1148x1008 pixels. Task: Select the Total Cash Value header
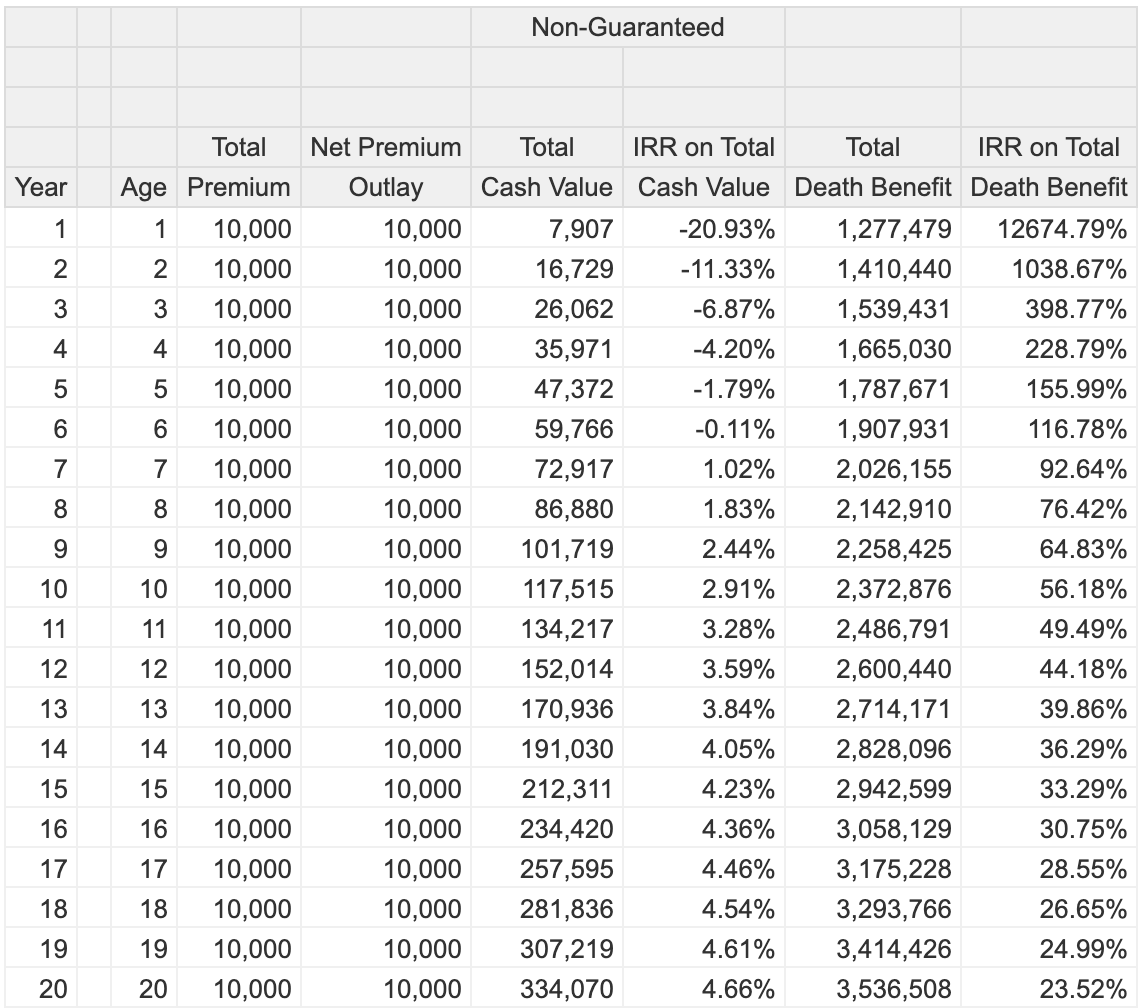coord(547,167)
